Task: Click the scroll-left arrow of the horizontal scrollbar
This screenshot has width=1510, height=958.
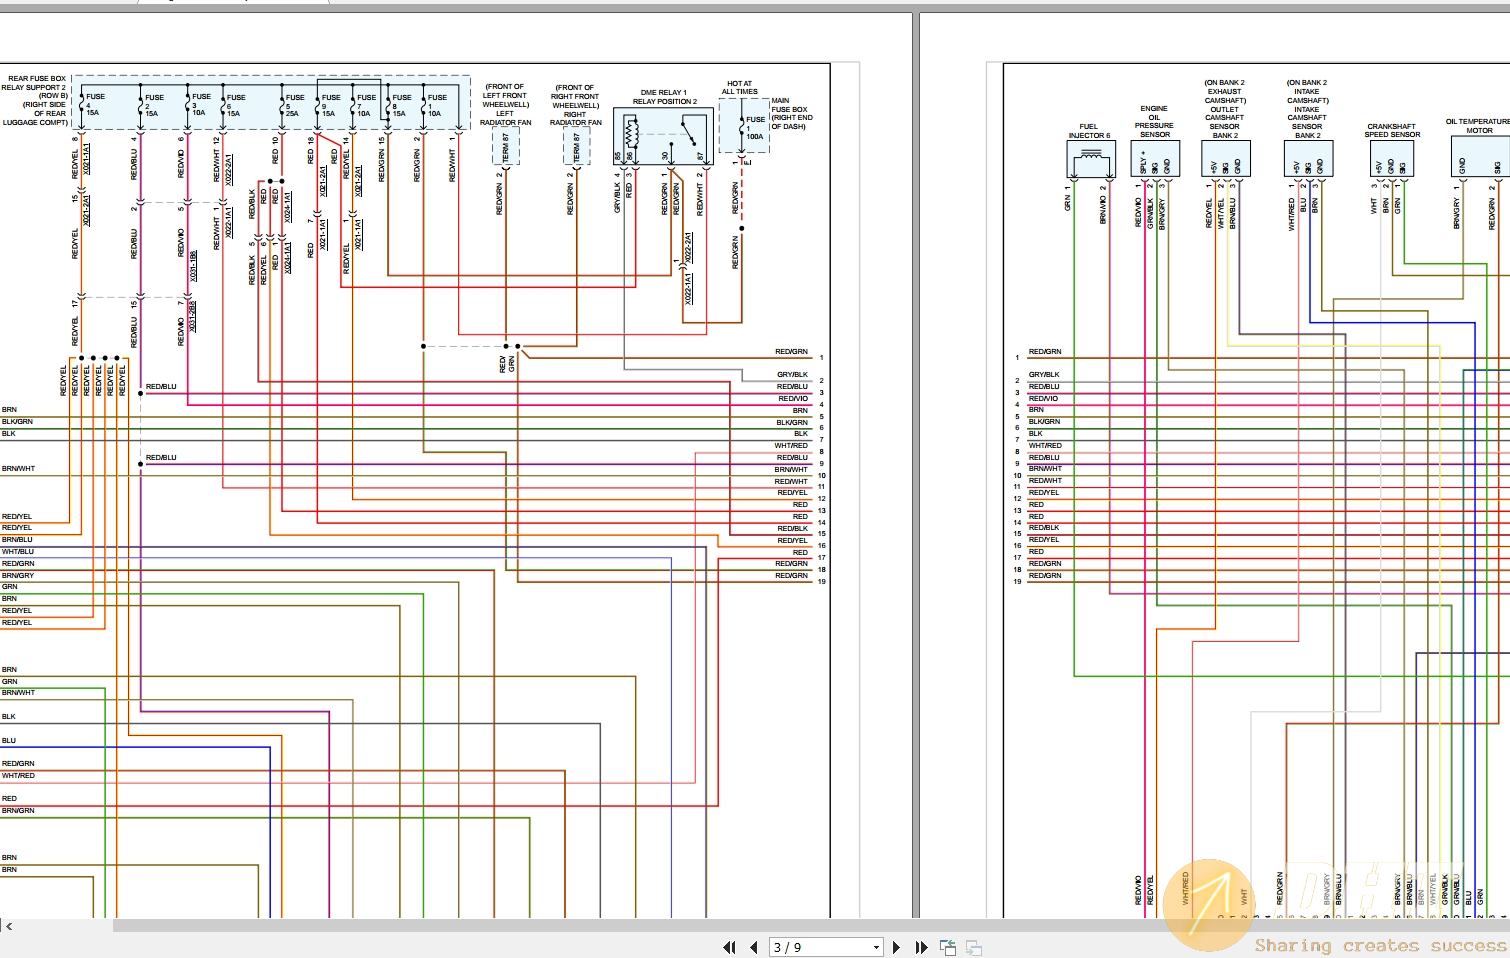Action: [9, 926]
